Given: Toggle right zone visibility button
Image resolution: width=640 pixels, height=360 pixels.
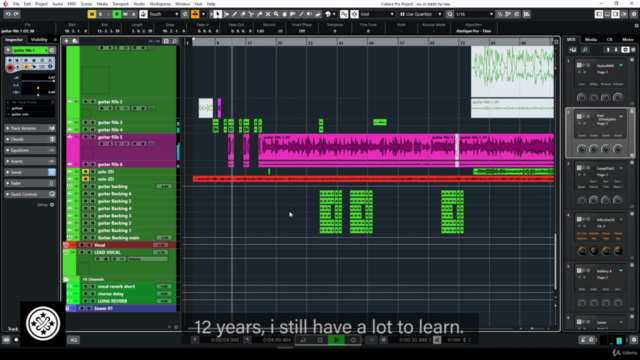Looking at the screenshot, I should [x=616, y=14].
